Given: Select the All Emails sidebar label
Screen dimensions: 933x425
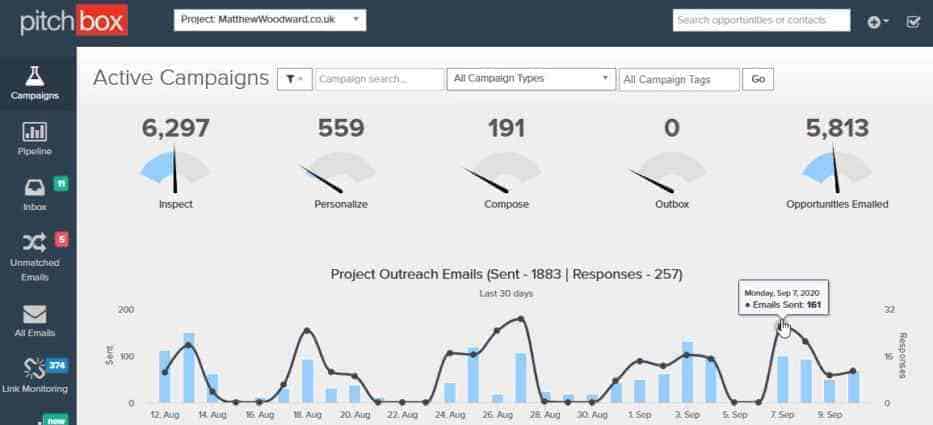Looking at the screenshot, I should click(x=35, y=333).
